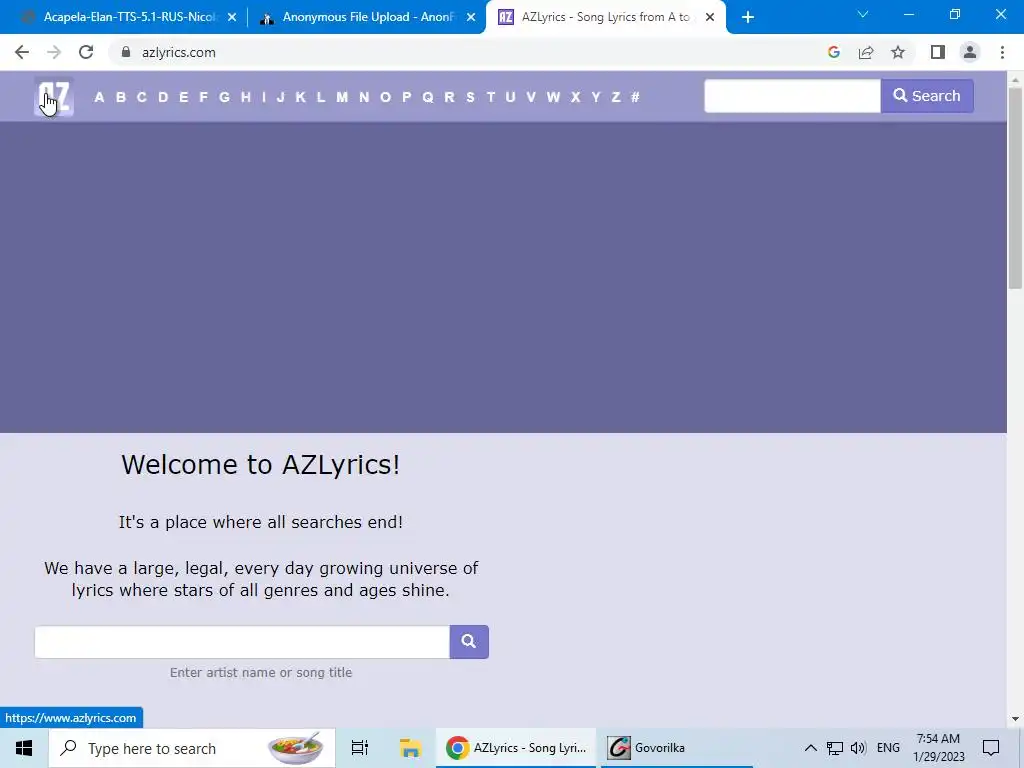Click the padlock site info icon
Screen dimensions: 1024x768
click(126, 52)
